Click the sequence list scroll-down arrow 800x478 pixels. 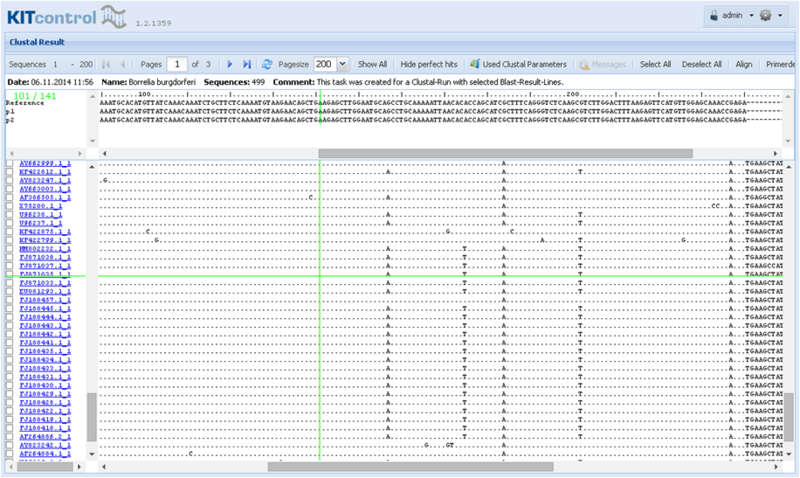[x=92, y=454]
